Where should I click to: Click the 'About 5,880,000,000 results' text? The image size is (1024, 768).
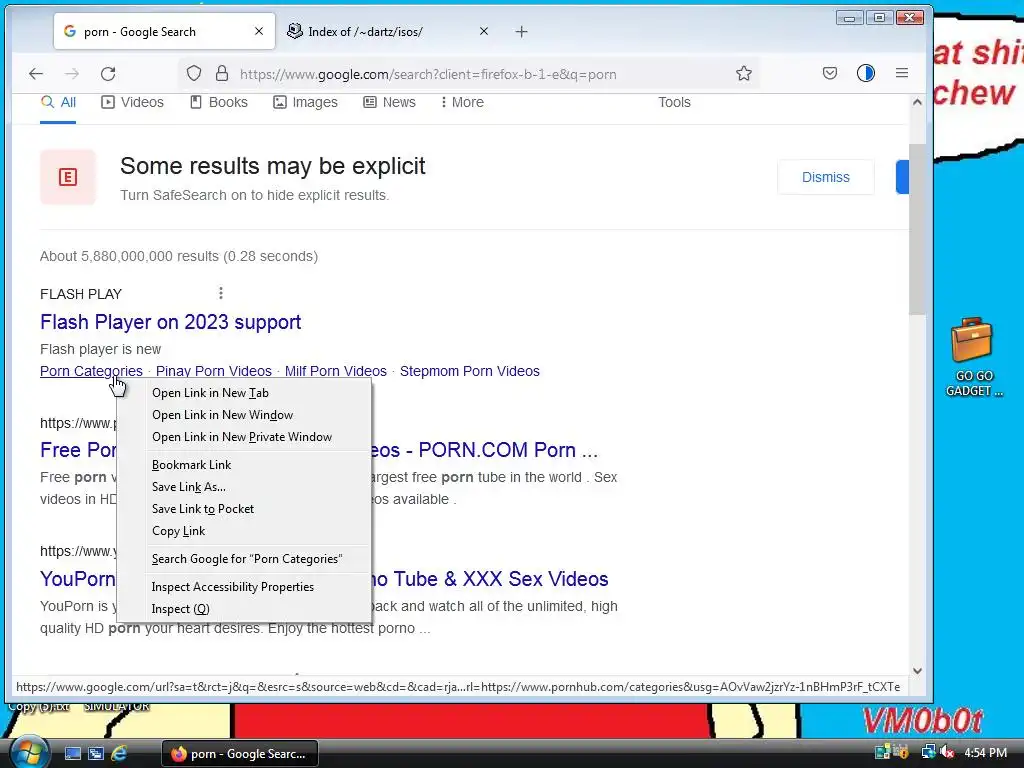(179, 256)
